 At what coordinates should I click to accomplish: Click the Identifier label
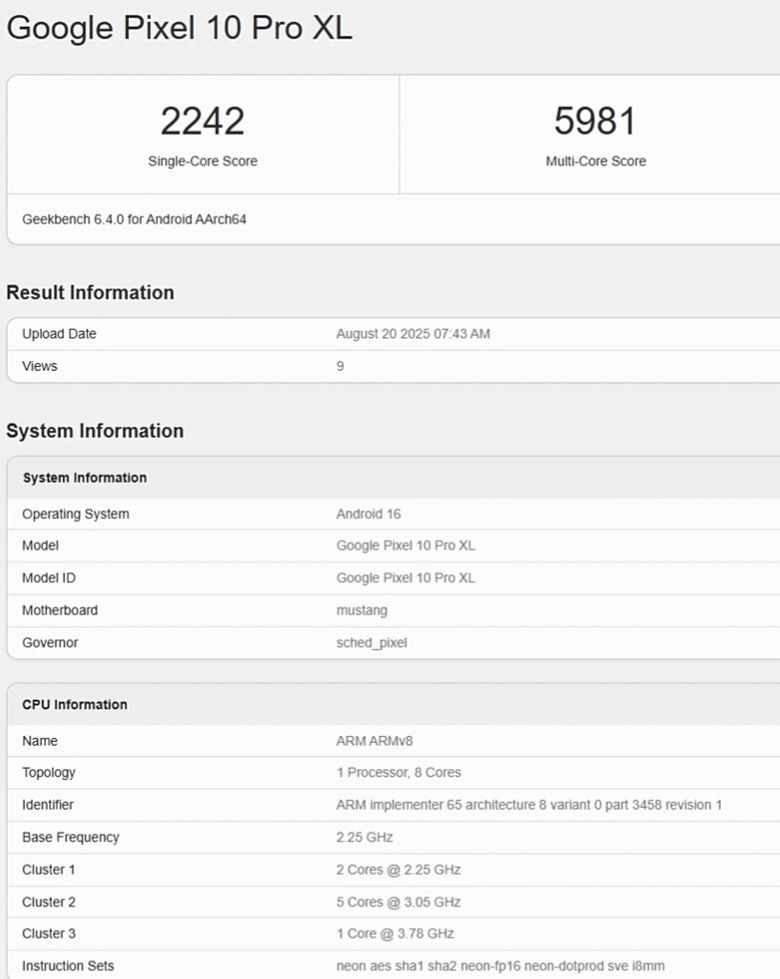(x=48, y=805)
